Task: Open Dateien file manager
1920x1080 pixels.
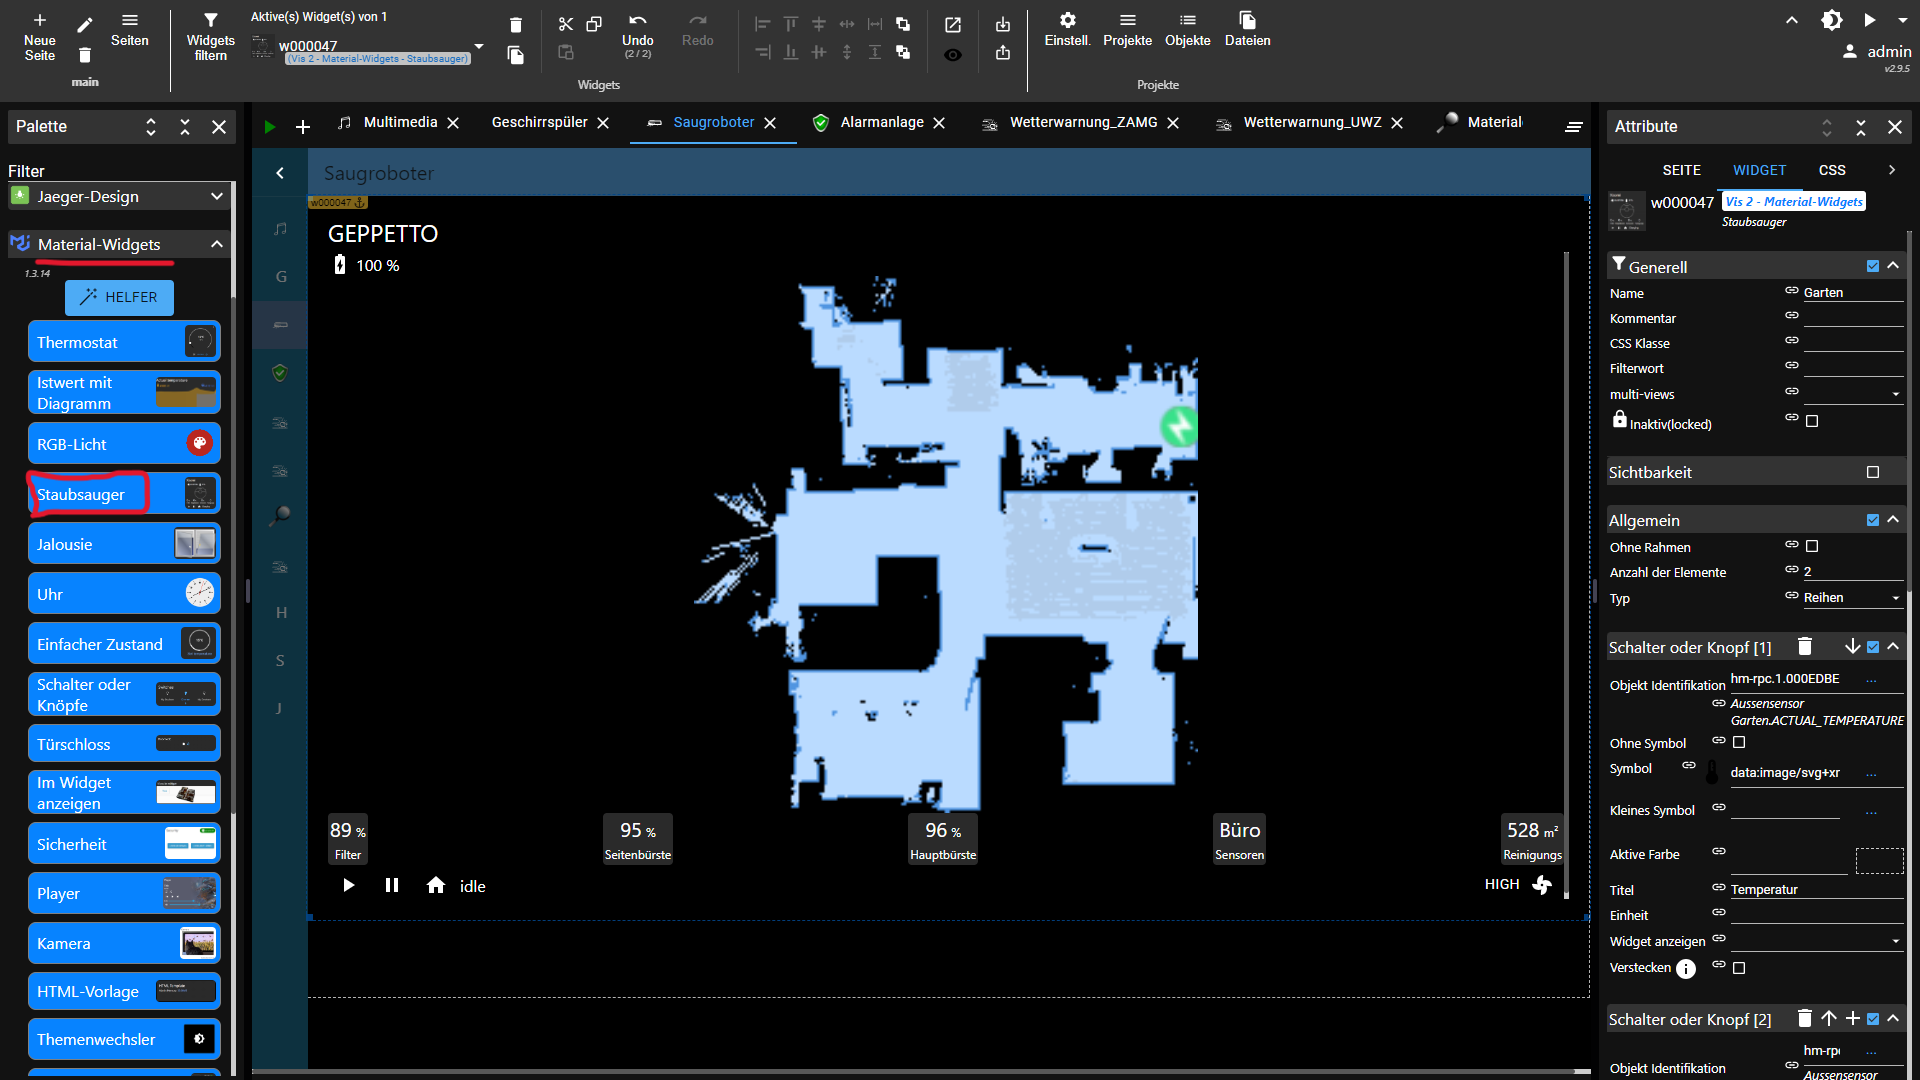Action: coord(1247,20)
